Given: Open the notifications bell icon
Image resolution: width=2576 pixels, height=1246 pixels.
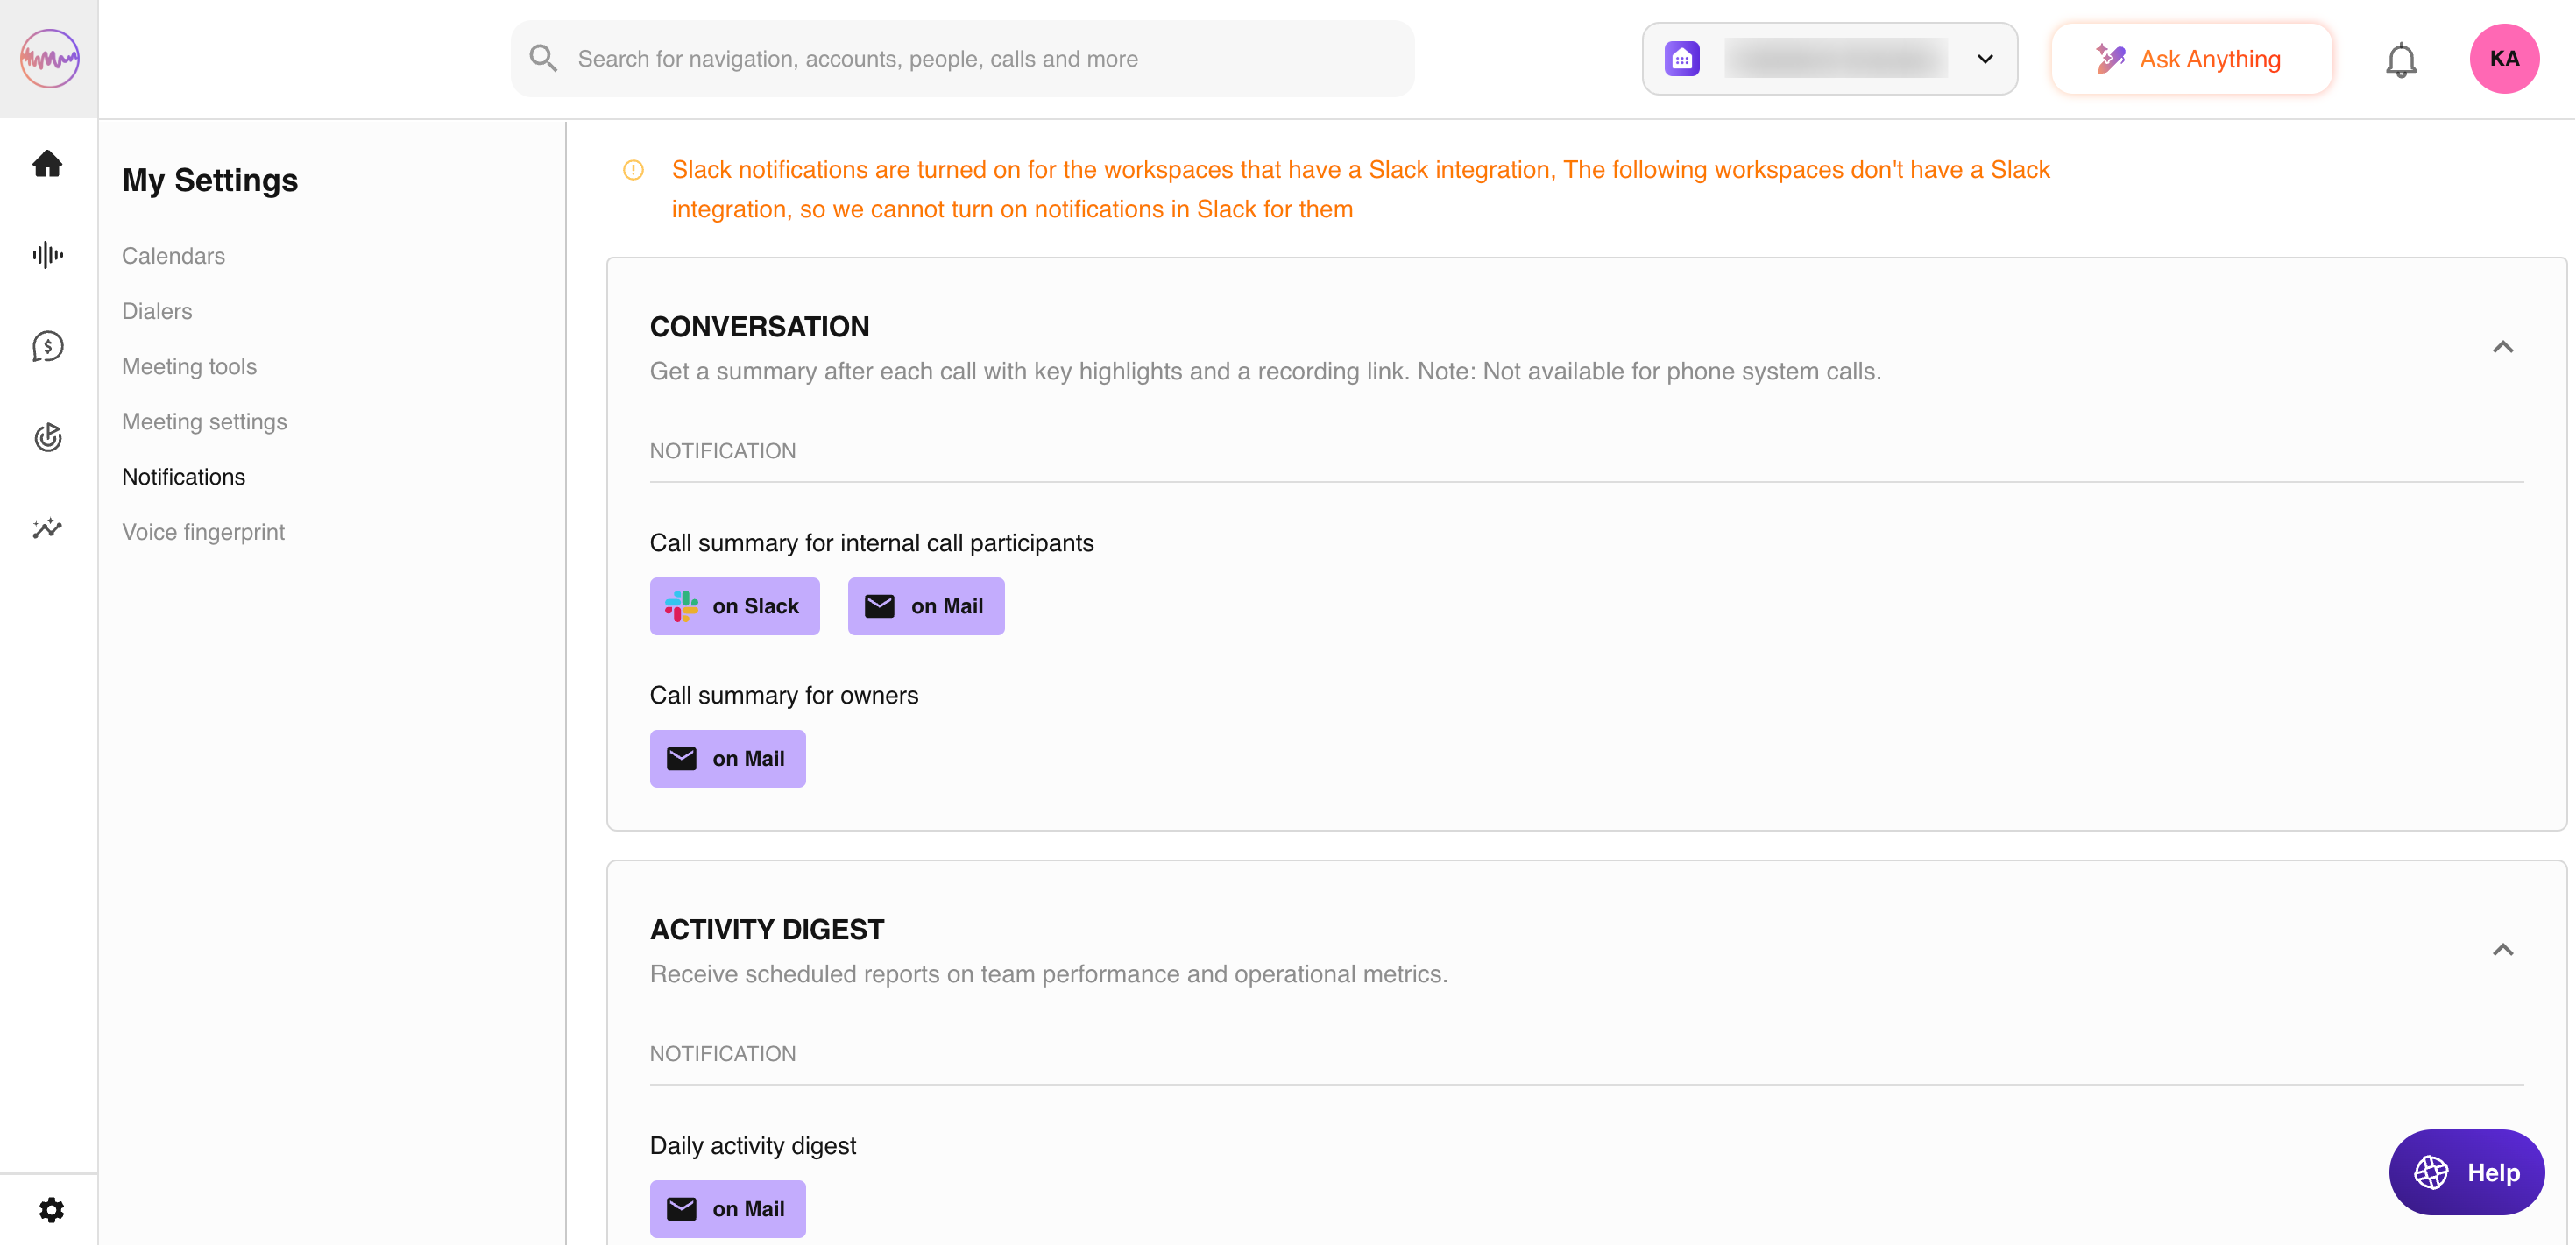Looking at the screenshot, I should point(2400,60).
